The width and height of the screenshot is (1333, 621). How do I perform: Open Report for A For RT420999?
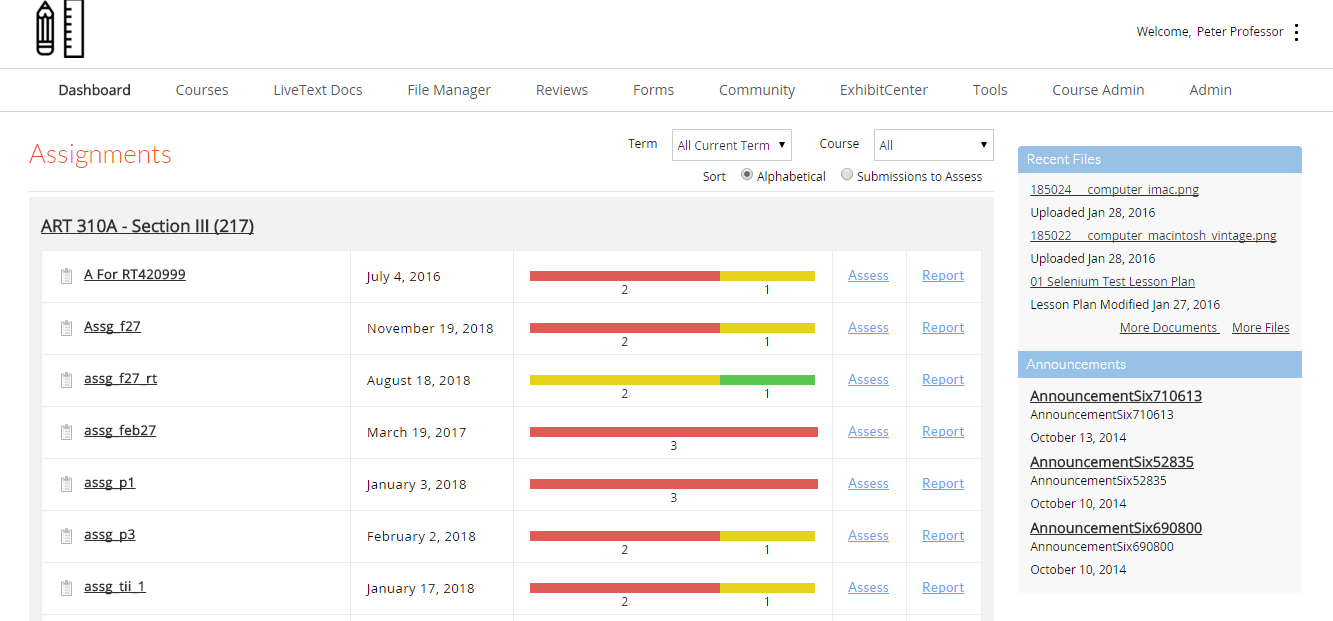[943, 276]
